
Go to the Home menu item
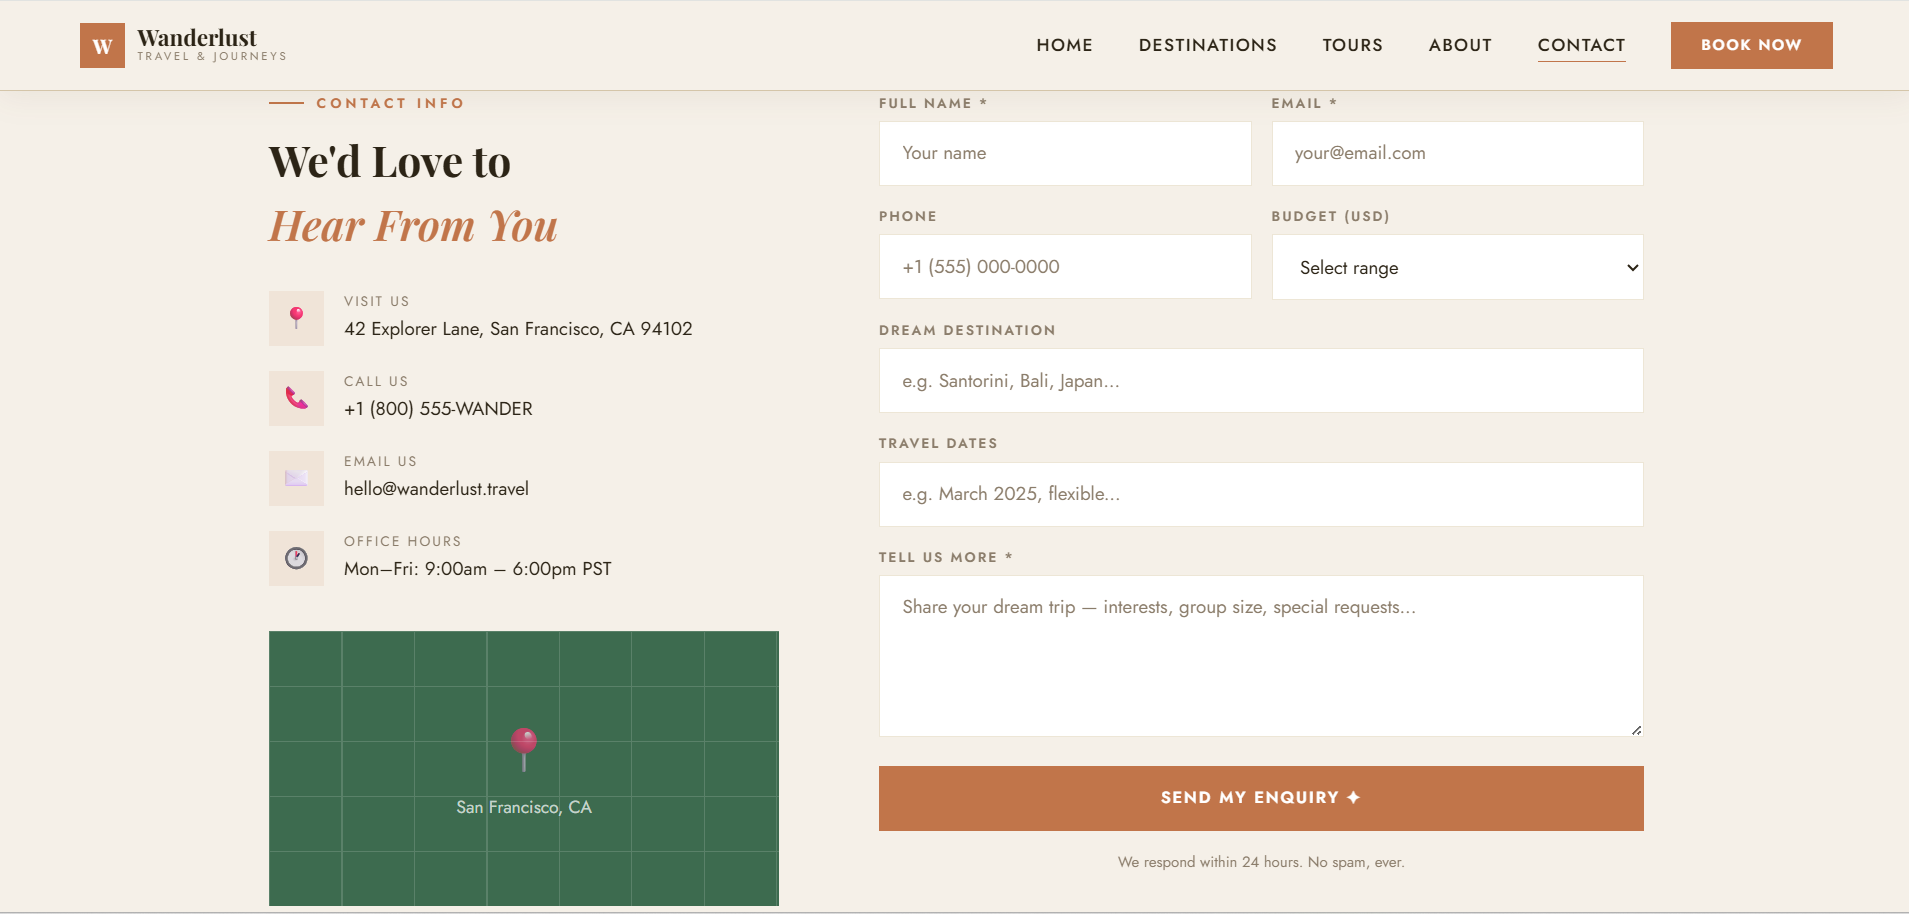point(1064,45)
